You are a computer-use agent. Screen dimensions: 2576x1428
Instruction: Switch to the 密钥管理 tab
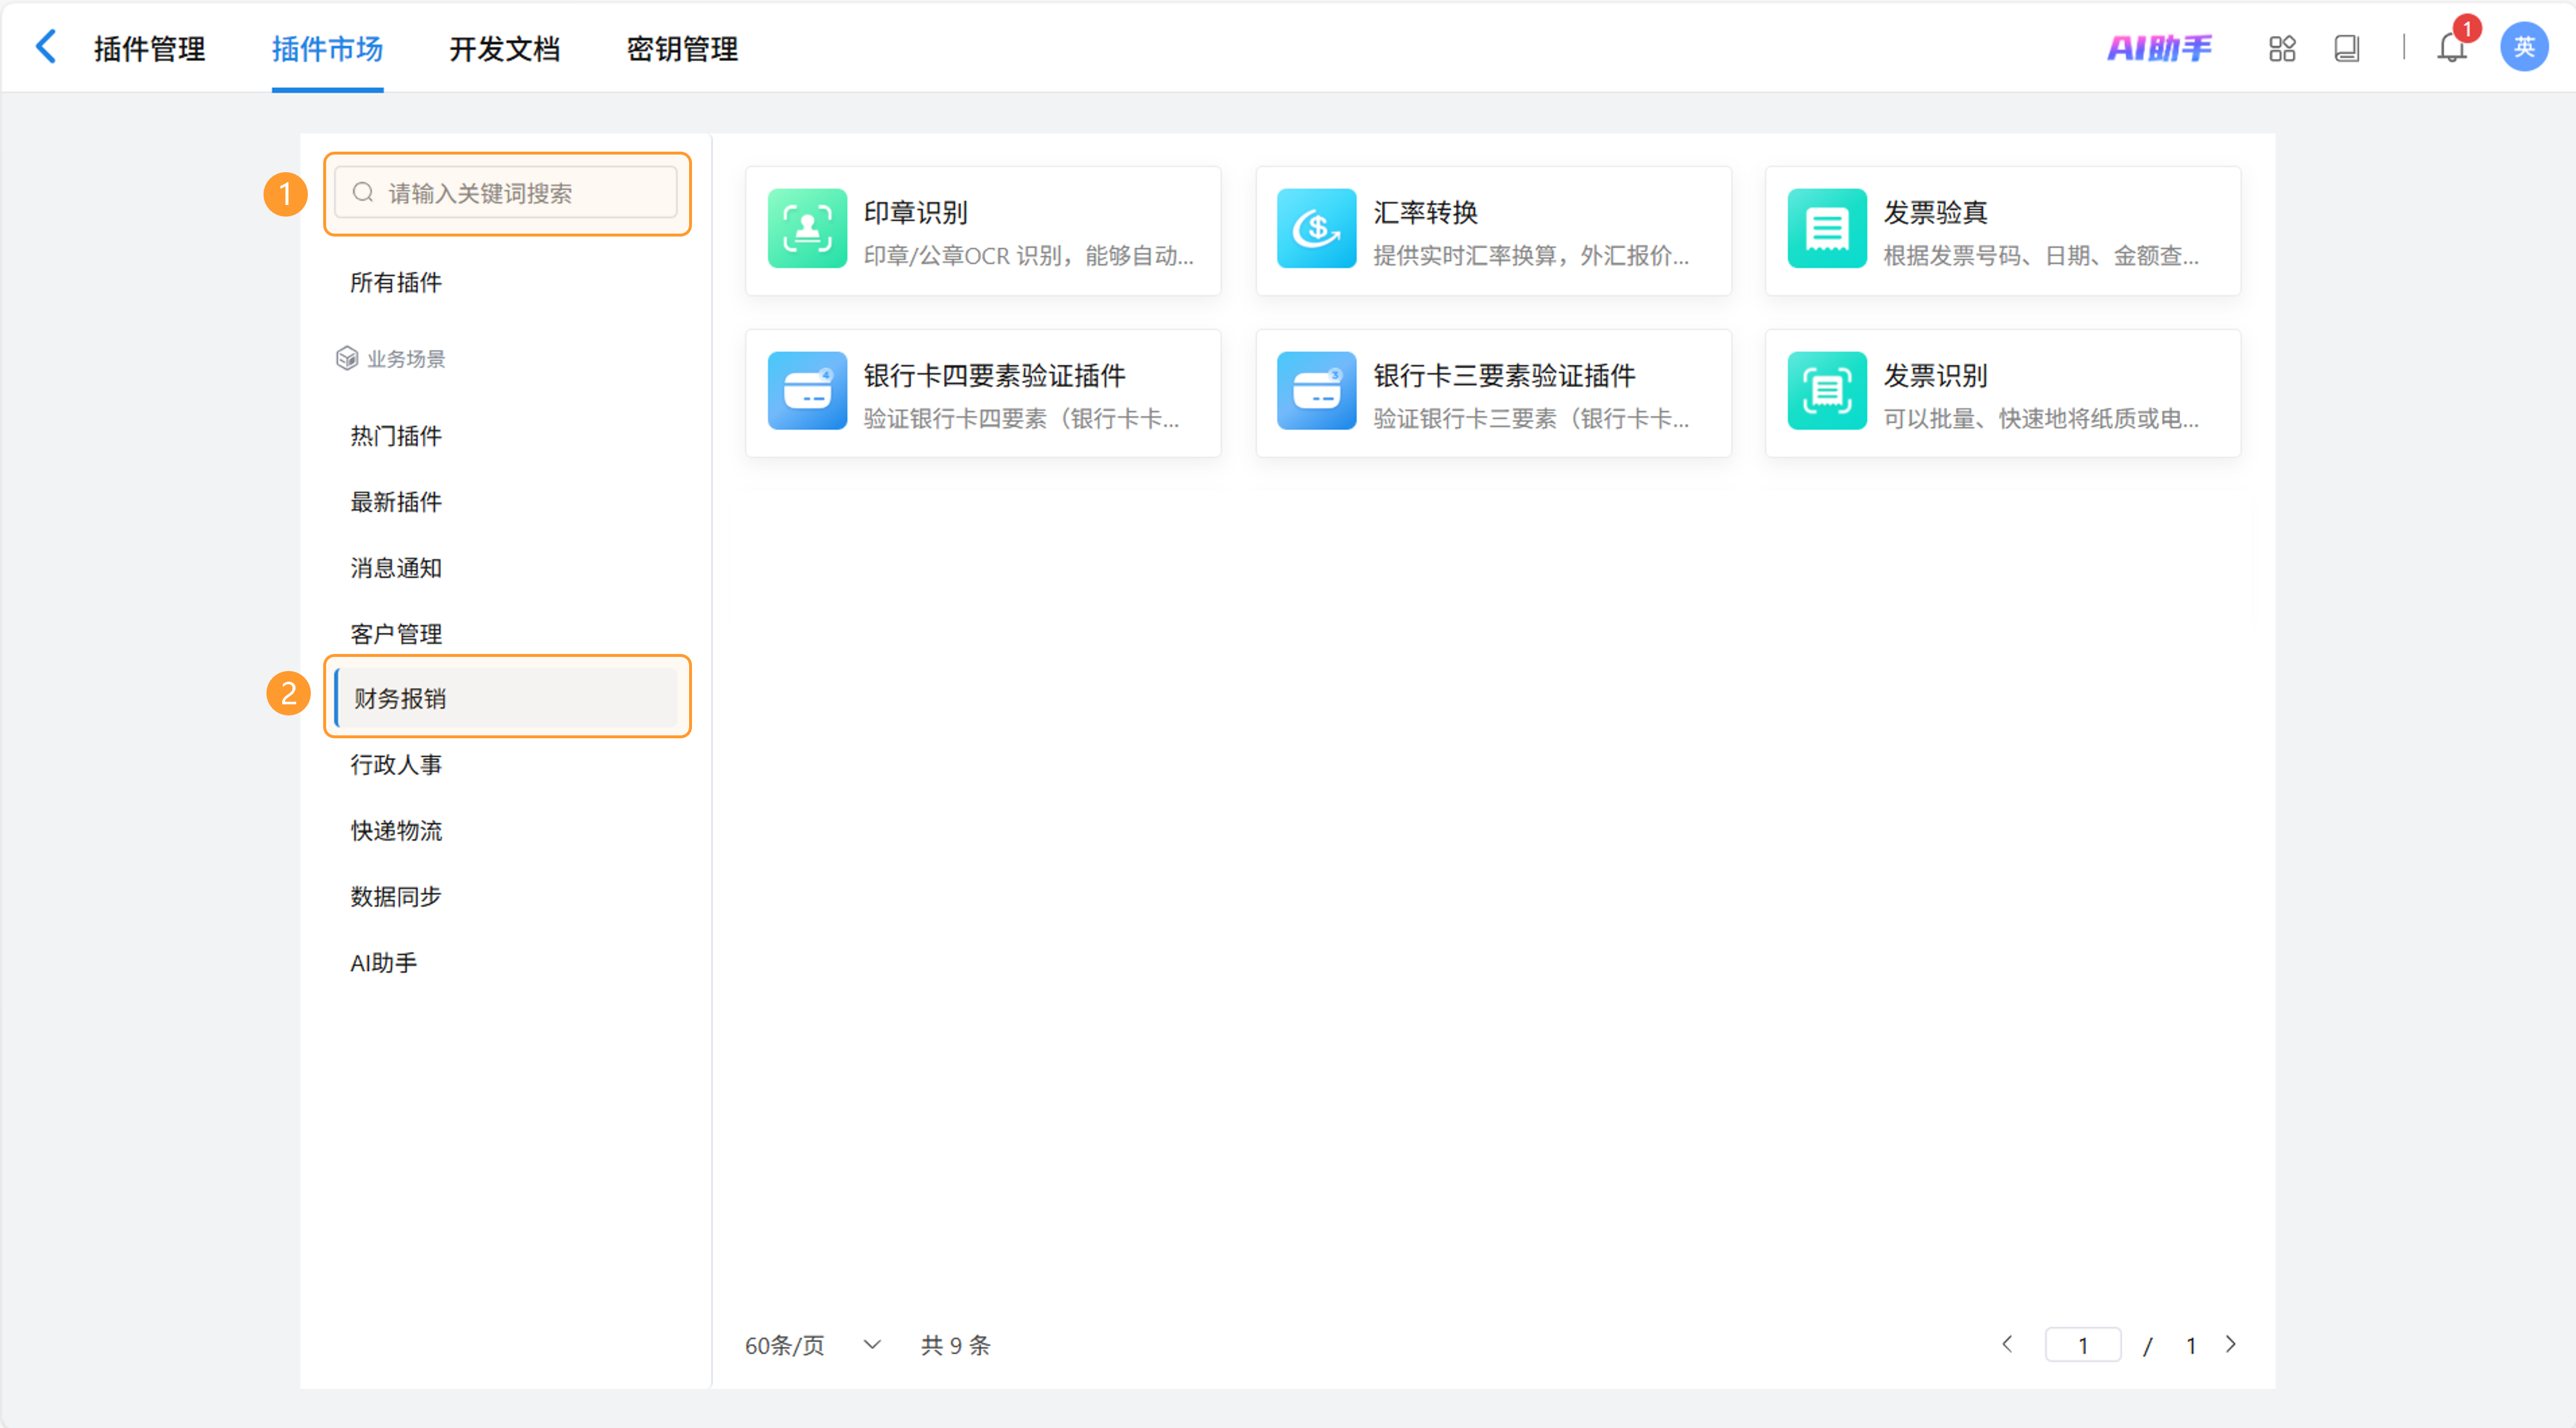point(682,49)
